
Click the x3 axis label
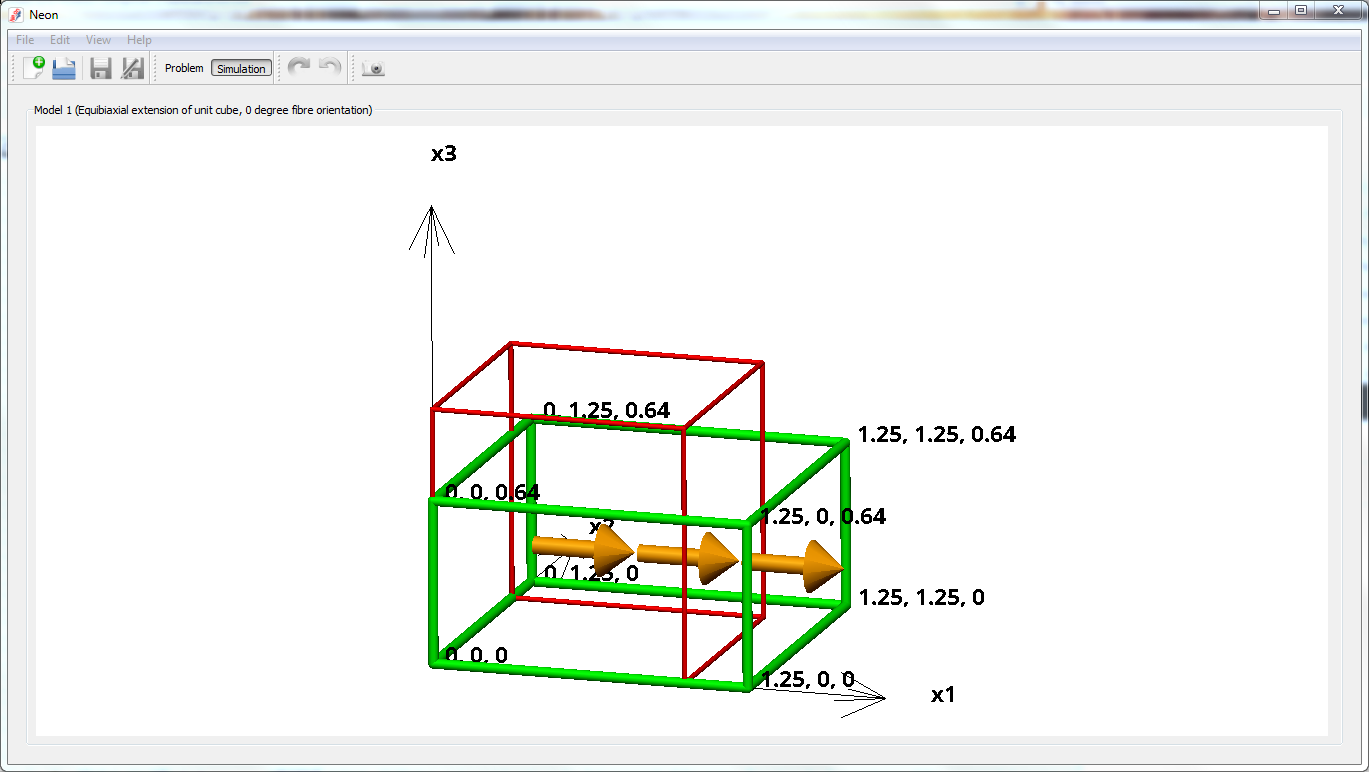444,154
